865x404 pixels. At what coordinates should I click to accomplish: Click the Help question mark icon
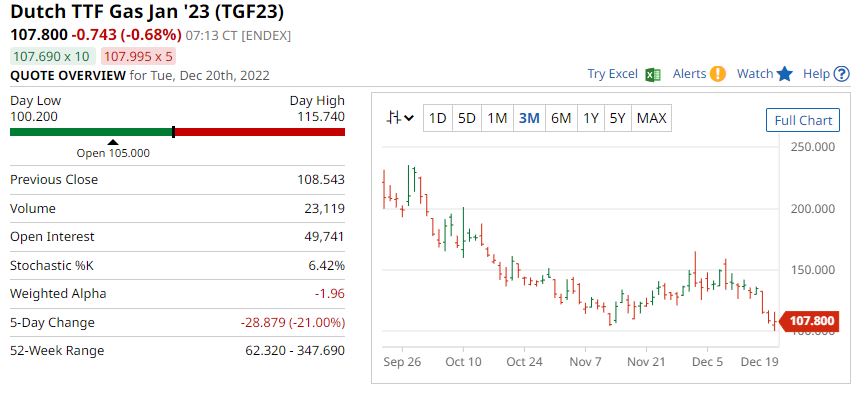[x=842, y=74]
